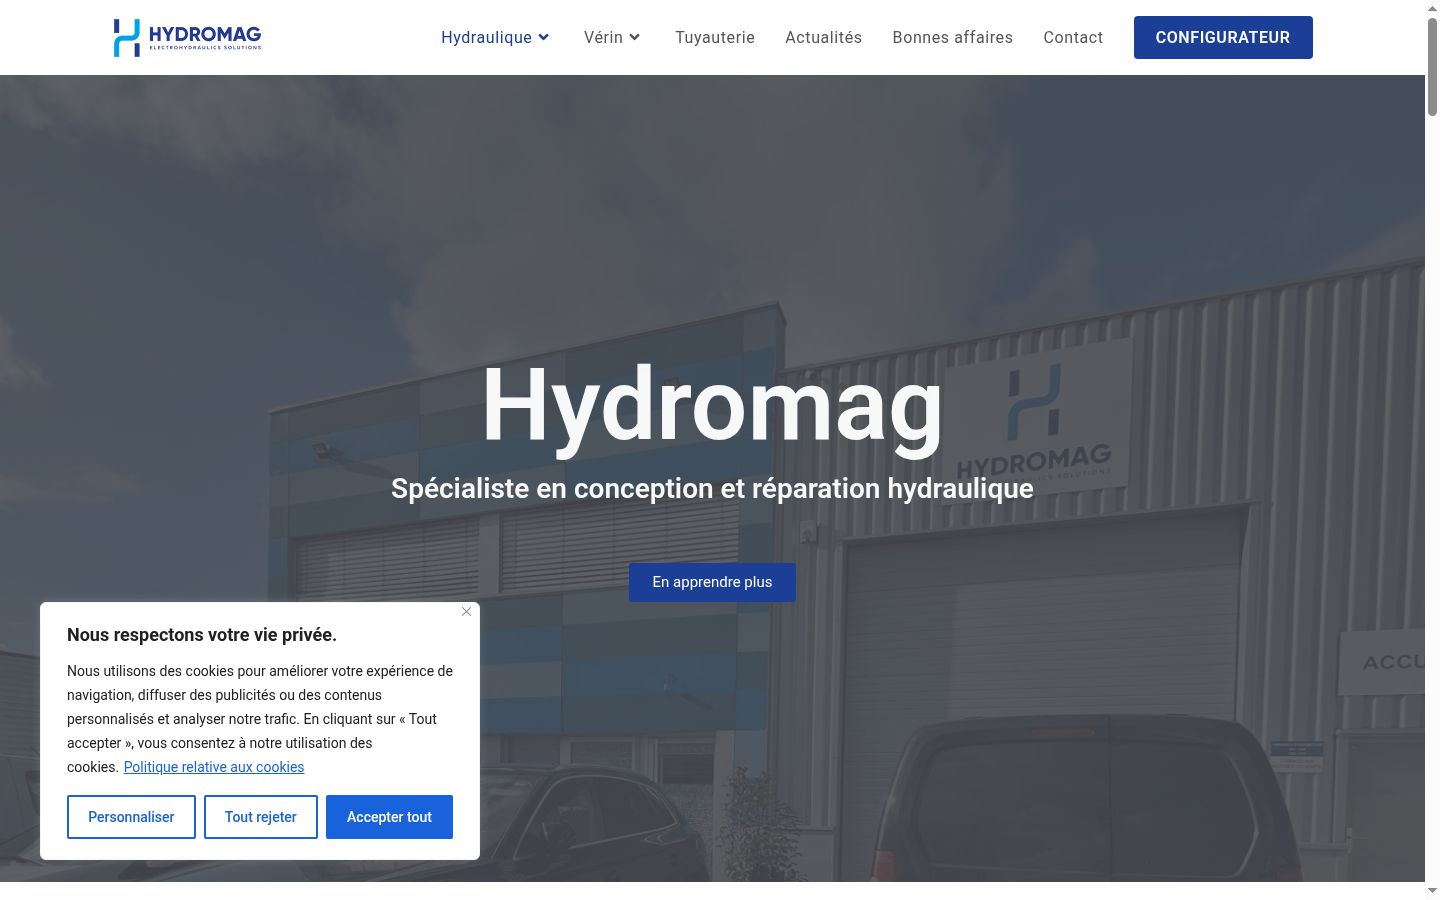Launch the CONFIGURATEUR button
The image size is (1440, 900).
click(x=1223, y=38)
